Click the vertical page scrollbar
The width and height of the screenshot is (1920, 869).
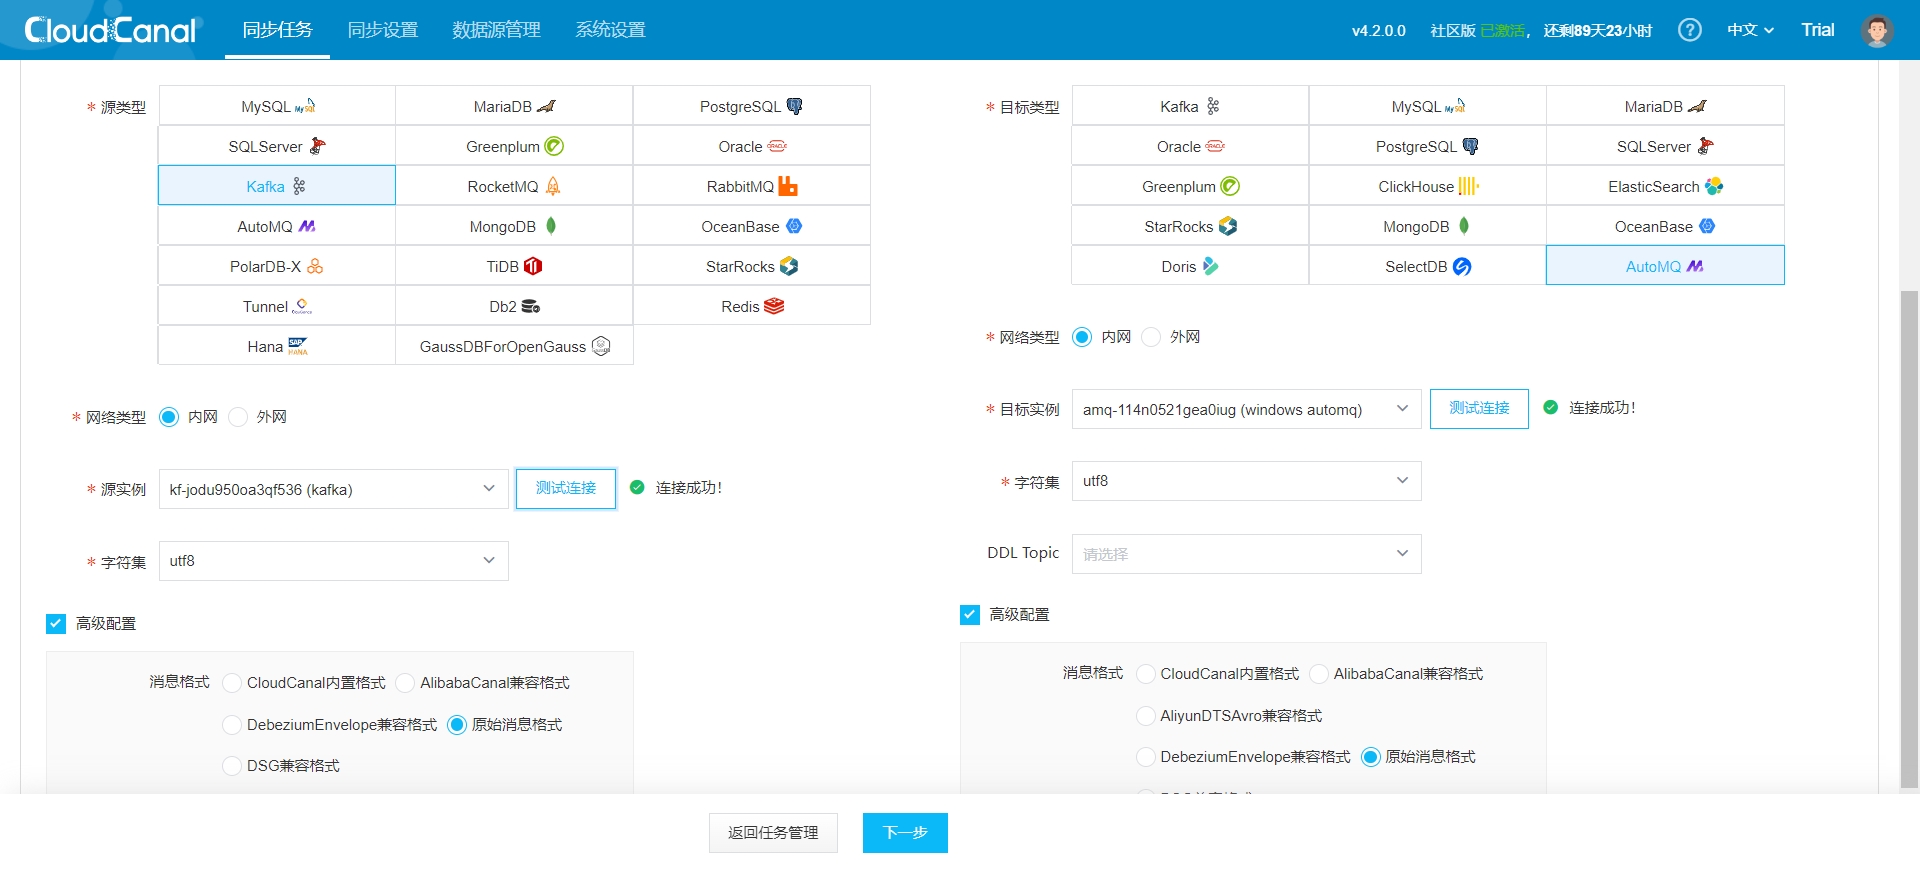pos(1909,540)
